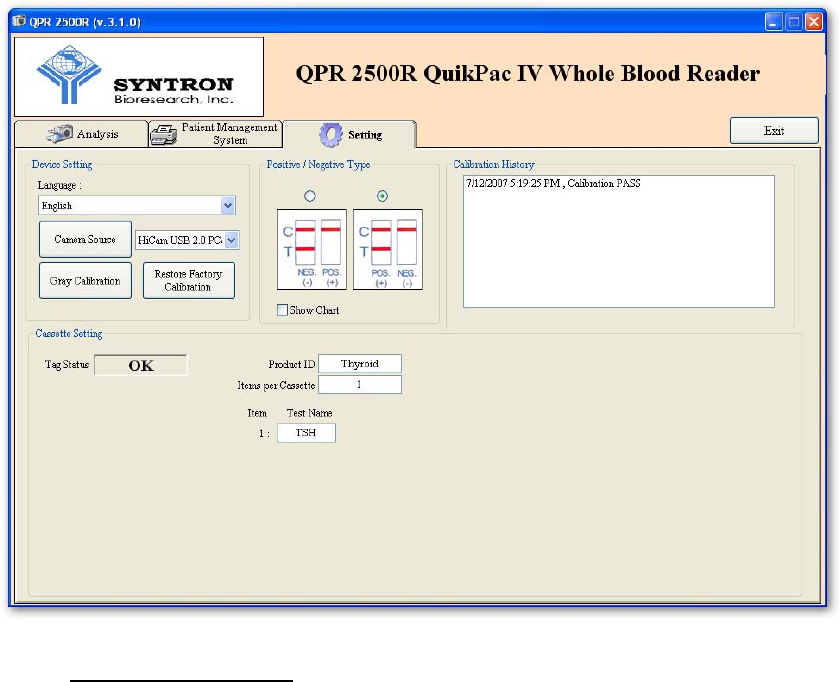Screen dimensions: 839x682
Task: Select the POS/NEG type radio button
Action: 382,196
